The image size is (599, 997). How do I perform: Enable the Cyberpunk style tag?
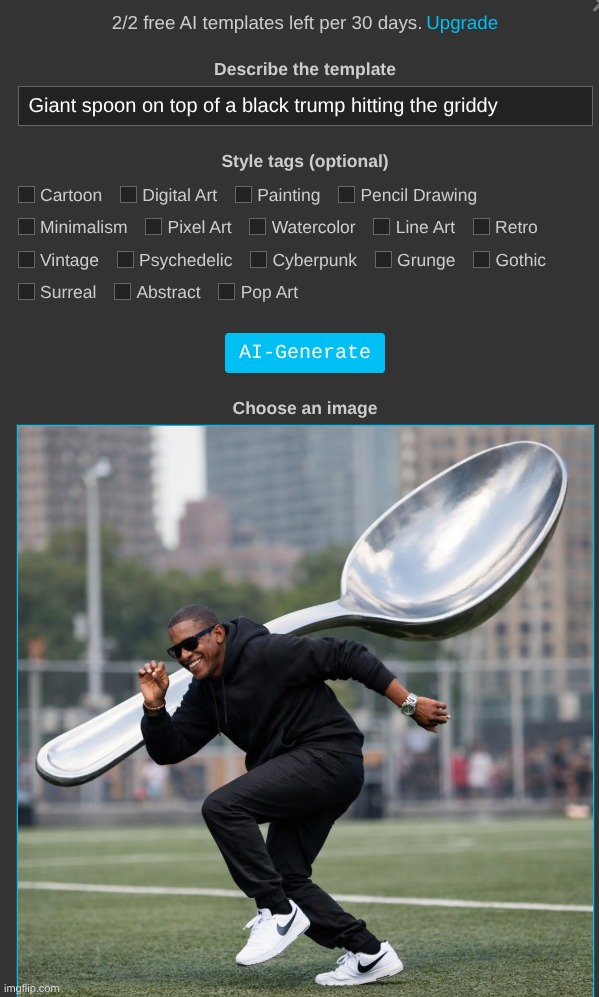pos(258,259)
